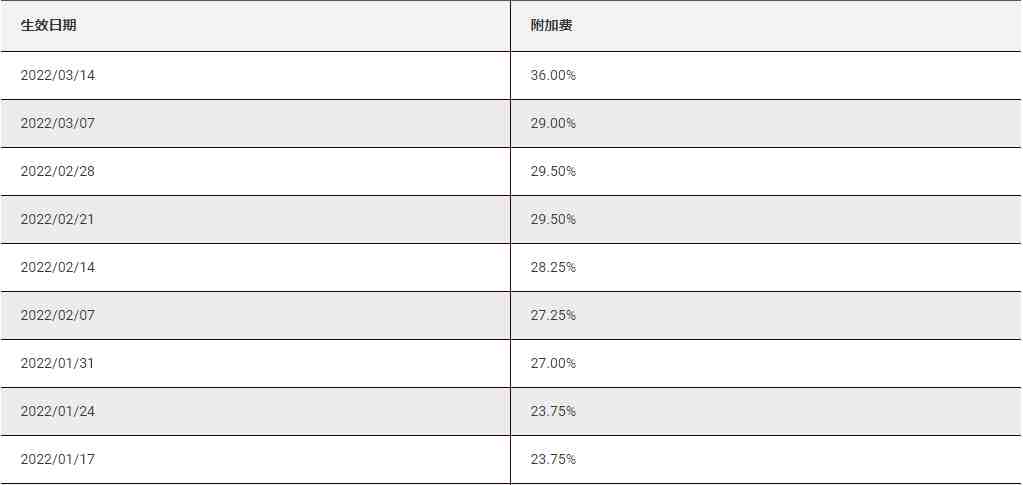This screenshot has height=485, width=1023.
Task: Click the 27.00% surcharge value
Action: point(553,364)
